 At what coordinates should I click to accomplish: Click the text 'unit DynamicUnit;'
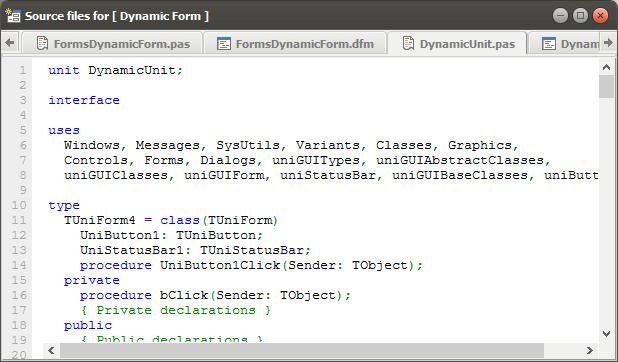tap(115, 70)
